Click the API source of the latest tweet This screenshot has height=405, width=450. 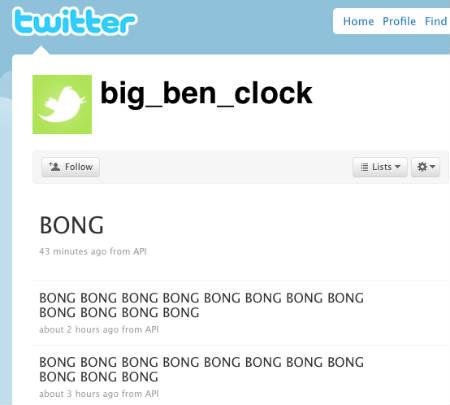140,251
